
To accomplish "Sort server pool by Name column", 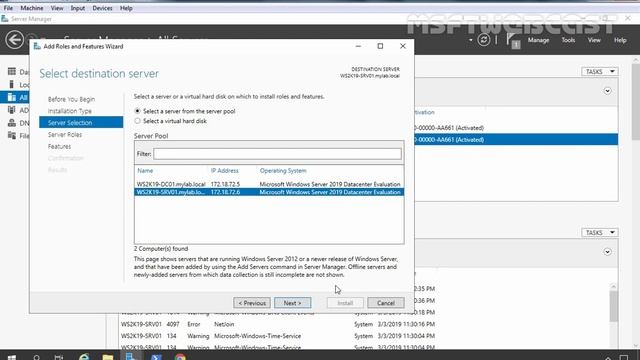I will point(145,171).
